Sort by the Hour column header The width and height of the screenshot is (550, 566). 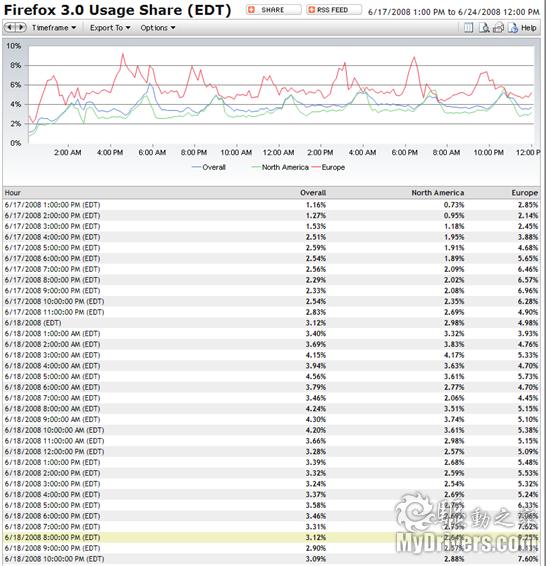tap(13, 193)
